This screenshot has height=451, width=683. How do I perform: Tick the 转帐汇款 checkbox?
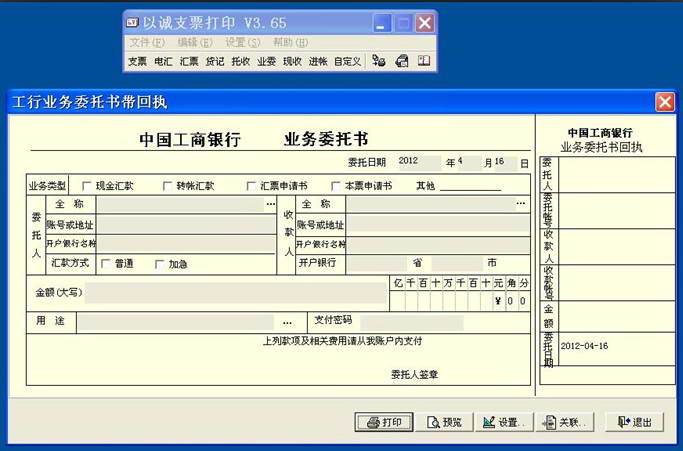(x=165, y=186)
